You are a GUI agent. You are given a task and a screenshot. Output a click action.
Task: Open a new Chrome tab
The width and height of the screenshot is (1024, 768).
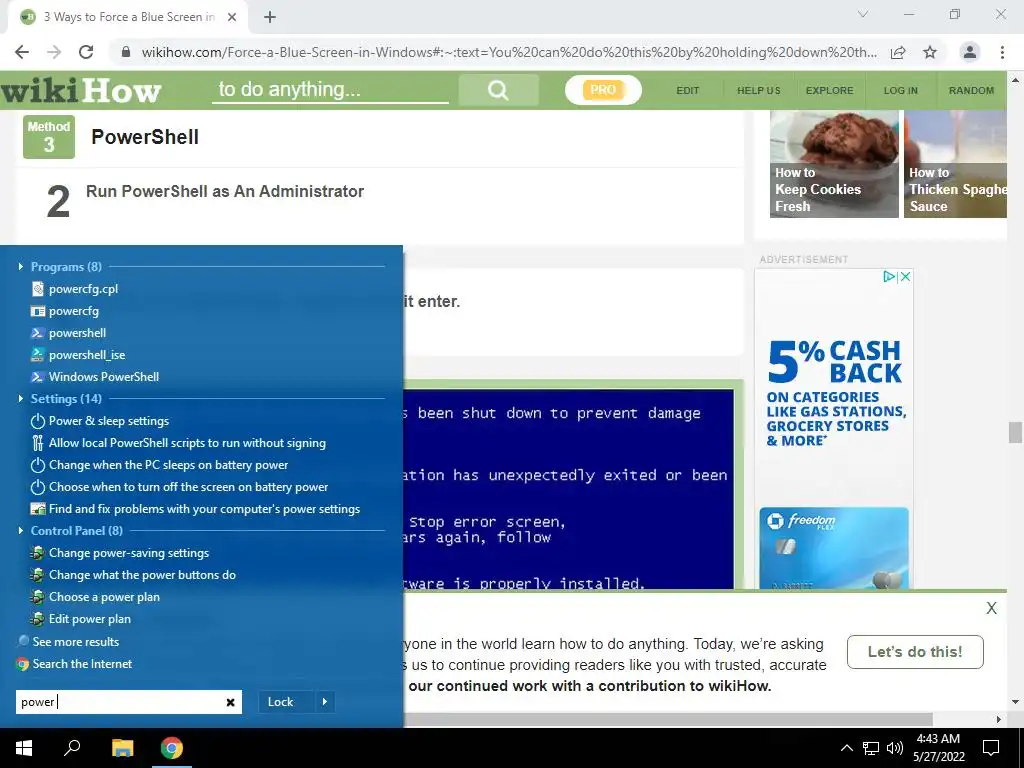click(x=270, y=17)
